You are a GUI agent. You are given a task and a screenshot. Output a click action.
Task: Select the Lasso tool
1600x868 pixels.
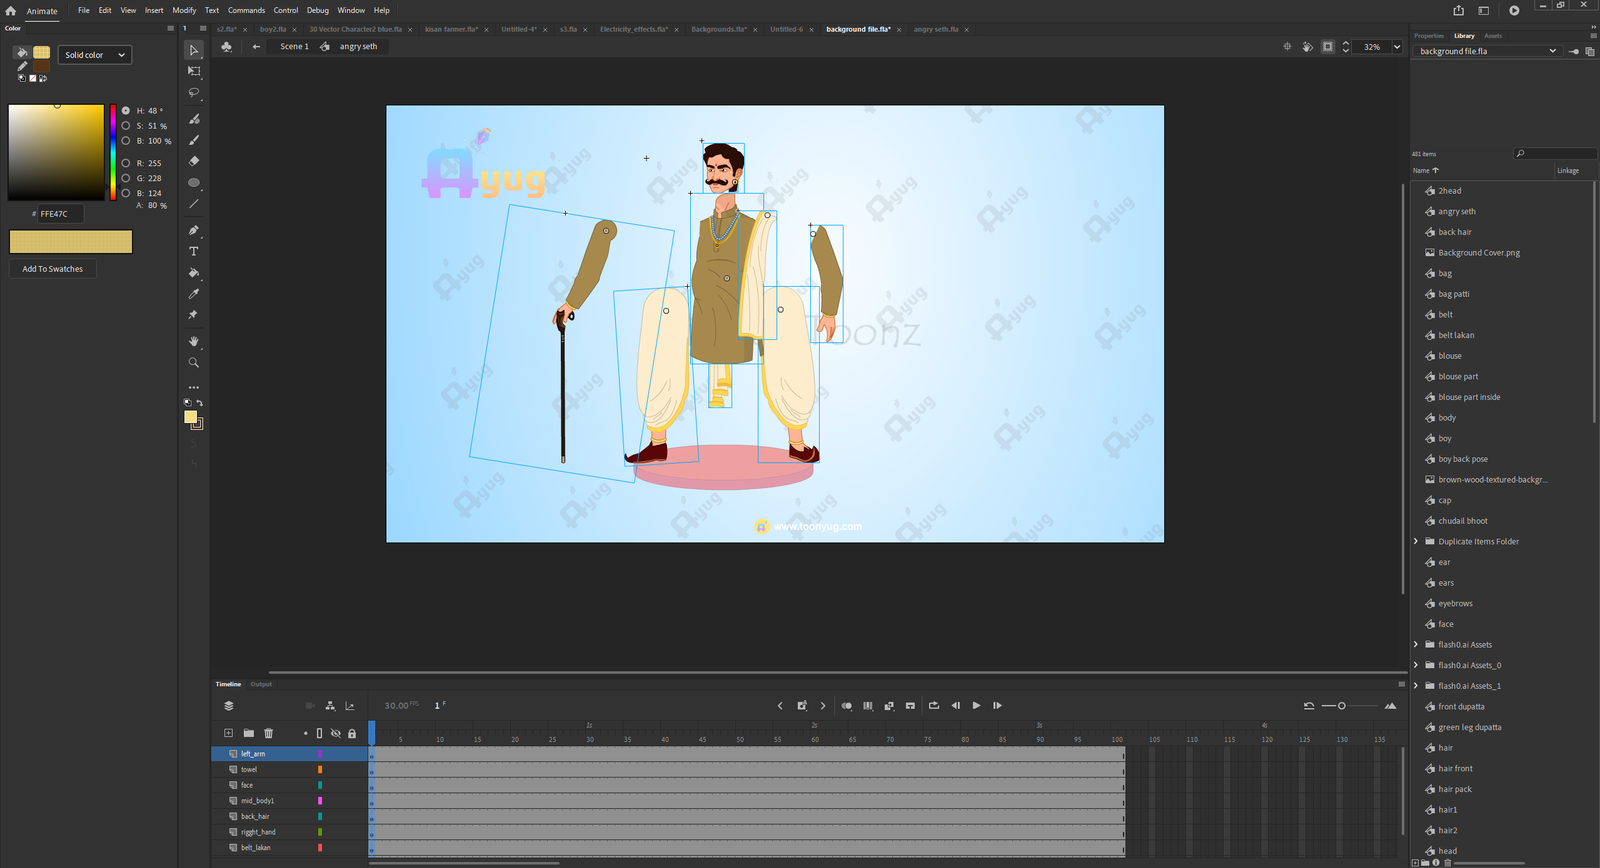(194, 93)
